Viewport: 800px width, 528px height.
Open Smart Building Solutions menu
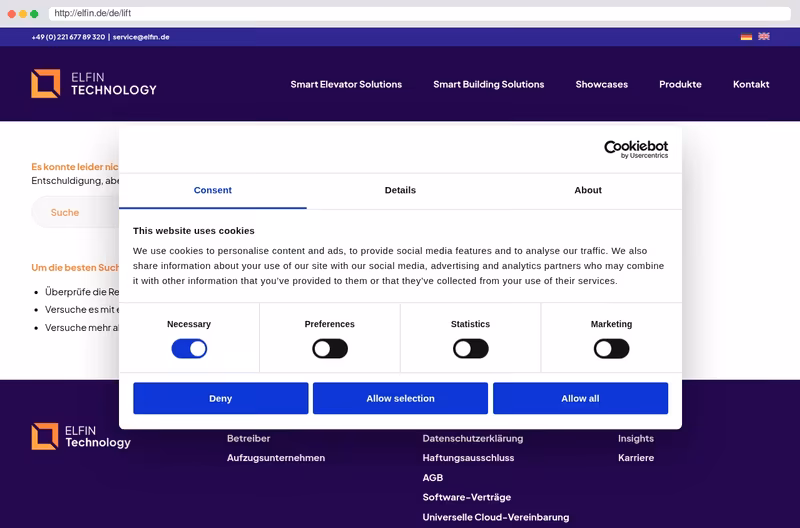[489, 85]
